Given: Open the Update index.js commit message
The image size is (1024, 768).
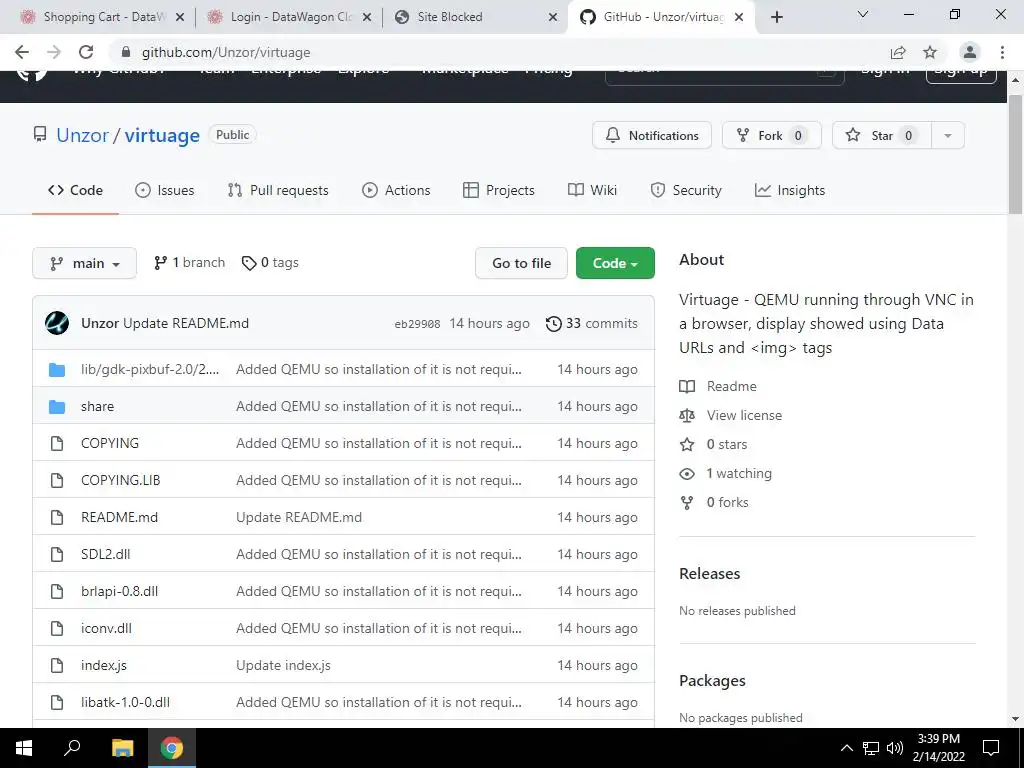Looking at the screenshot, I should (283, 665).
